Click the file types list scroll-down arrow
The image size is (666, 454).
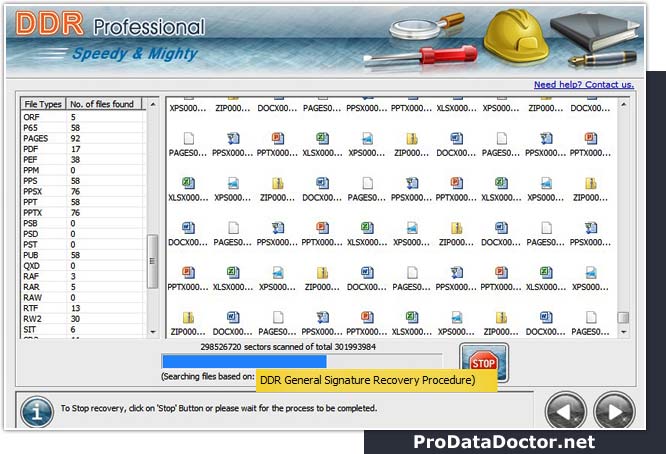click(153, 332)
